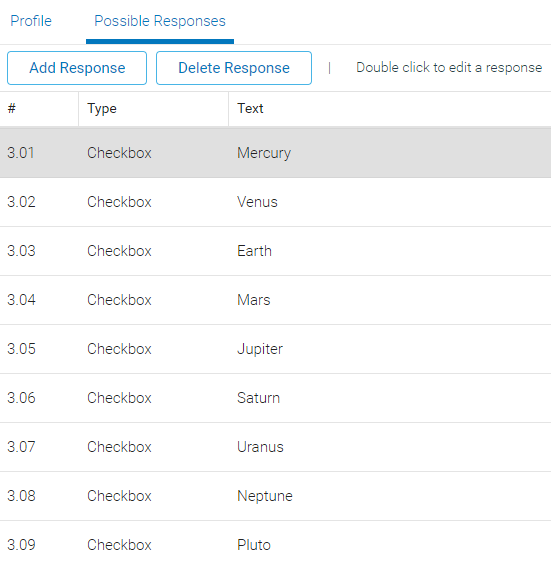Open the Possible Responses tab

(160, 21)
